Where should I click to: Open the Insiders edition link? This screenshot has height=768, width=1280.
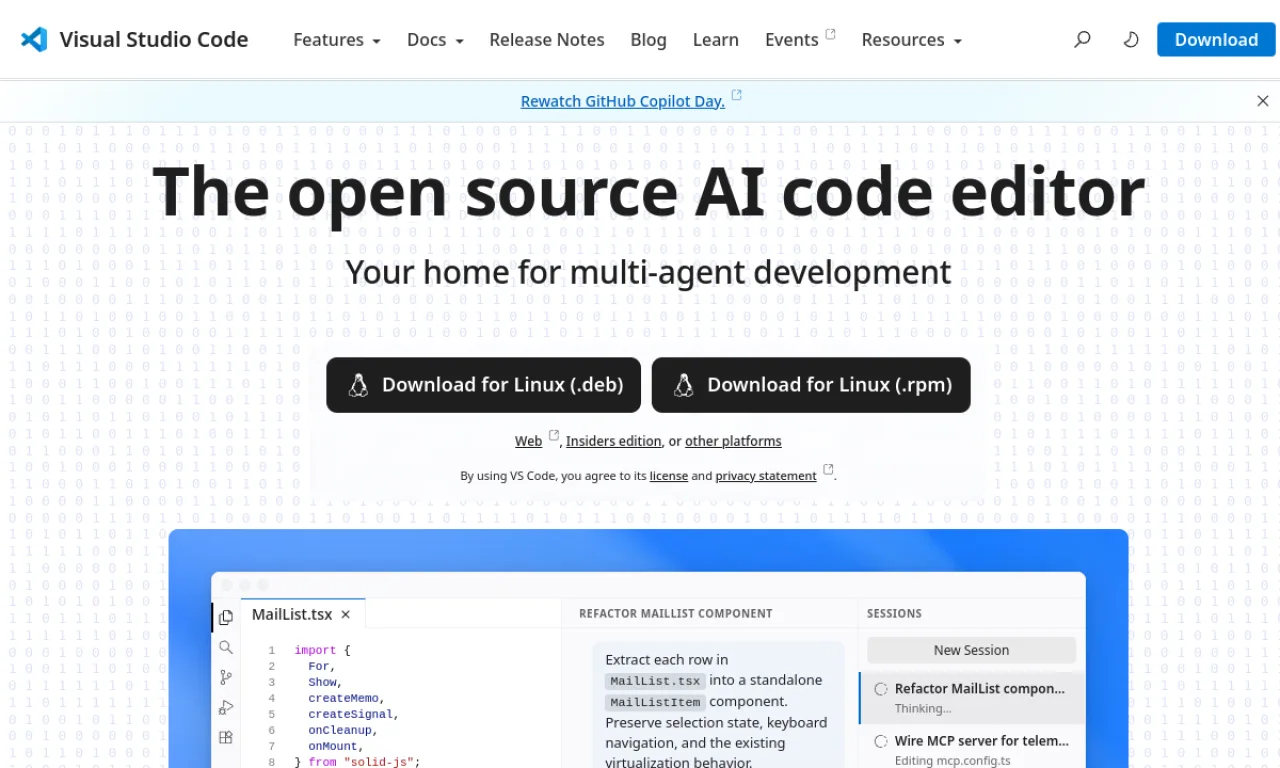(x=614, y=441)
